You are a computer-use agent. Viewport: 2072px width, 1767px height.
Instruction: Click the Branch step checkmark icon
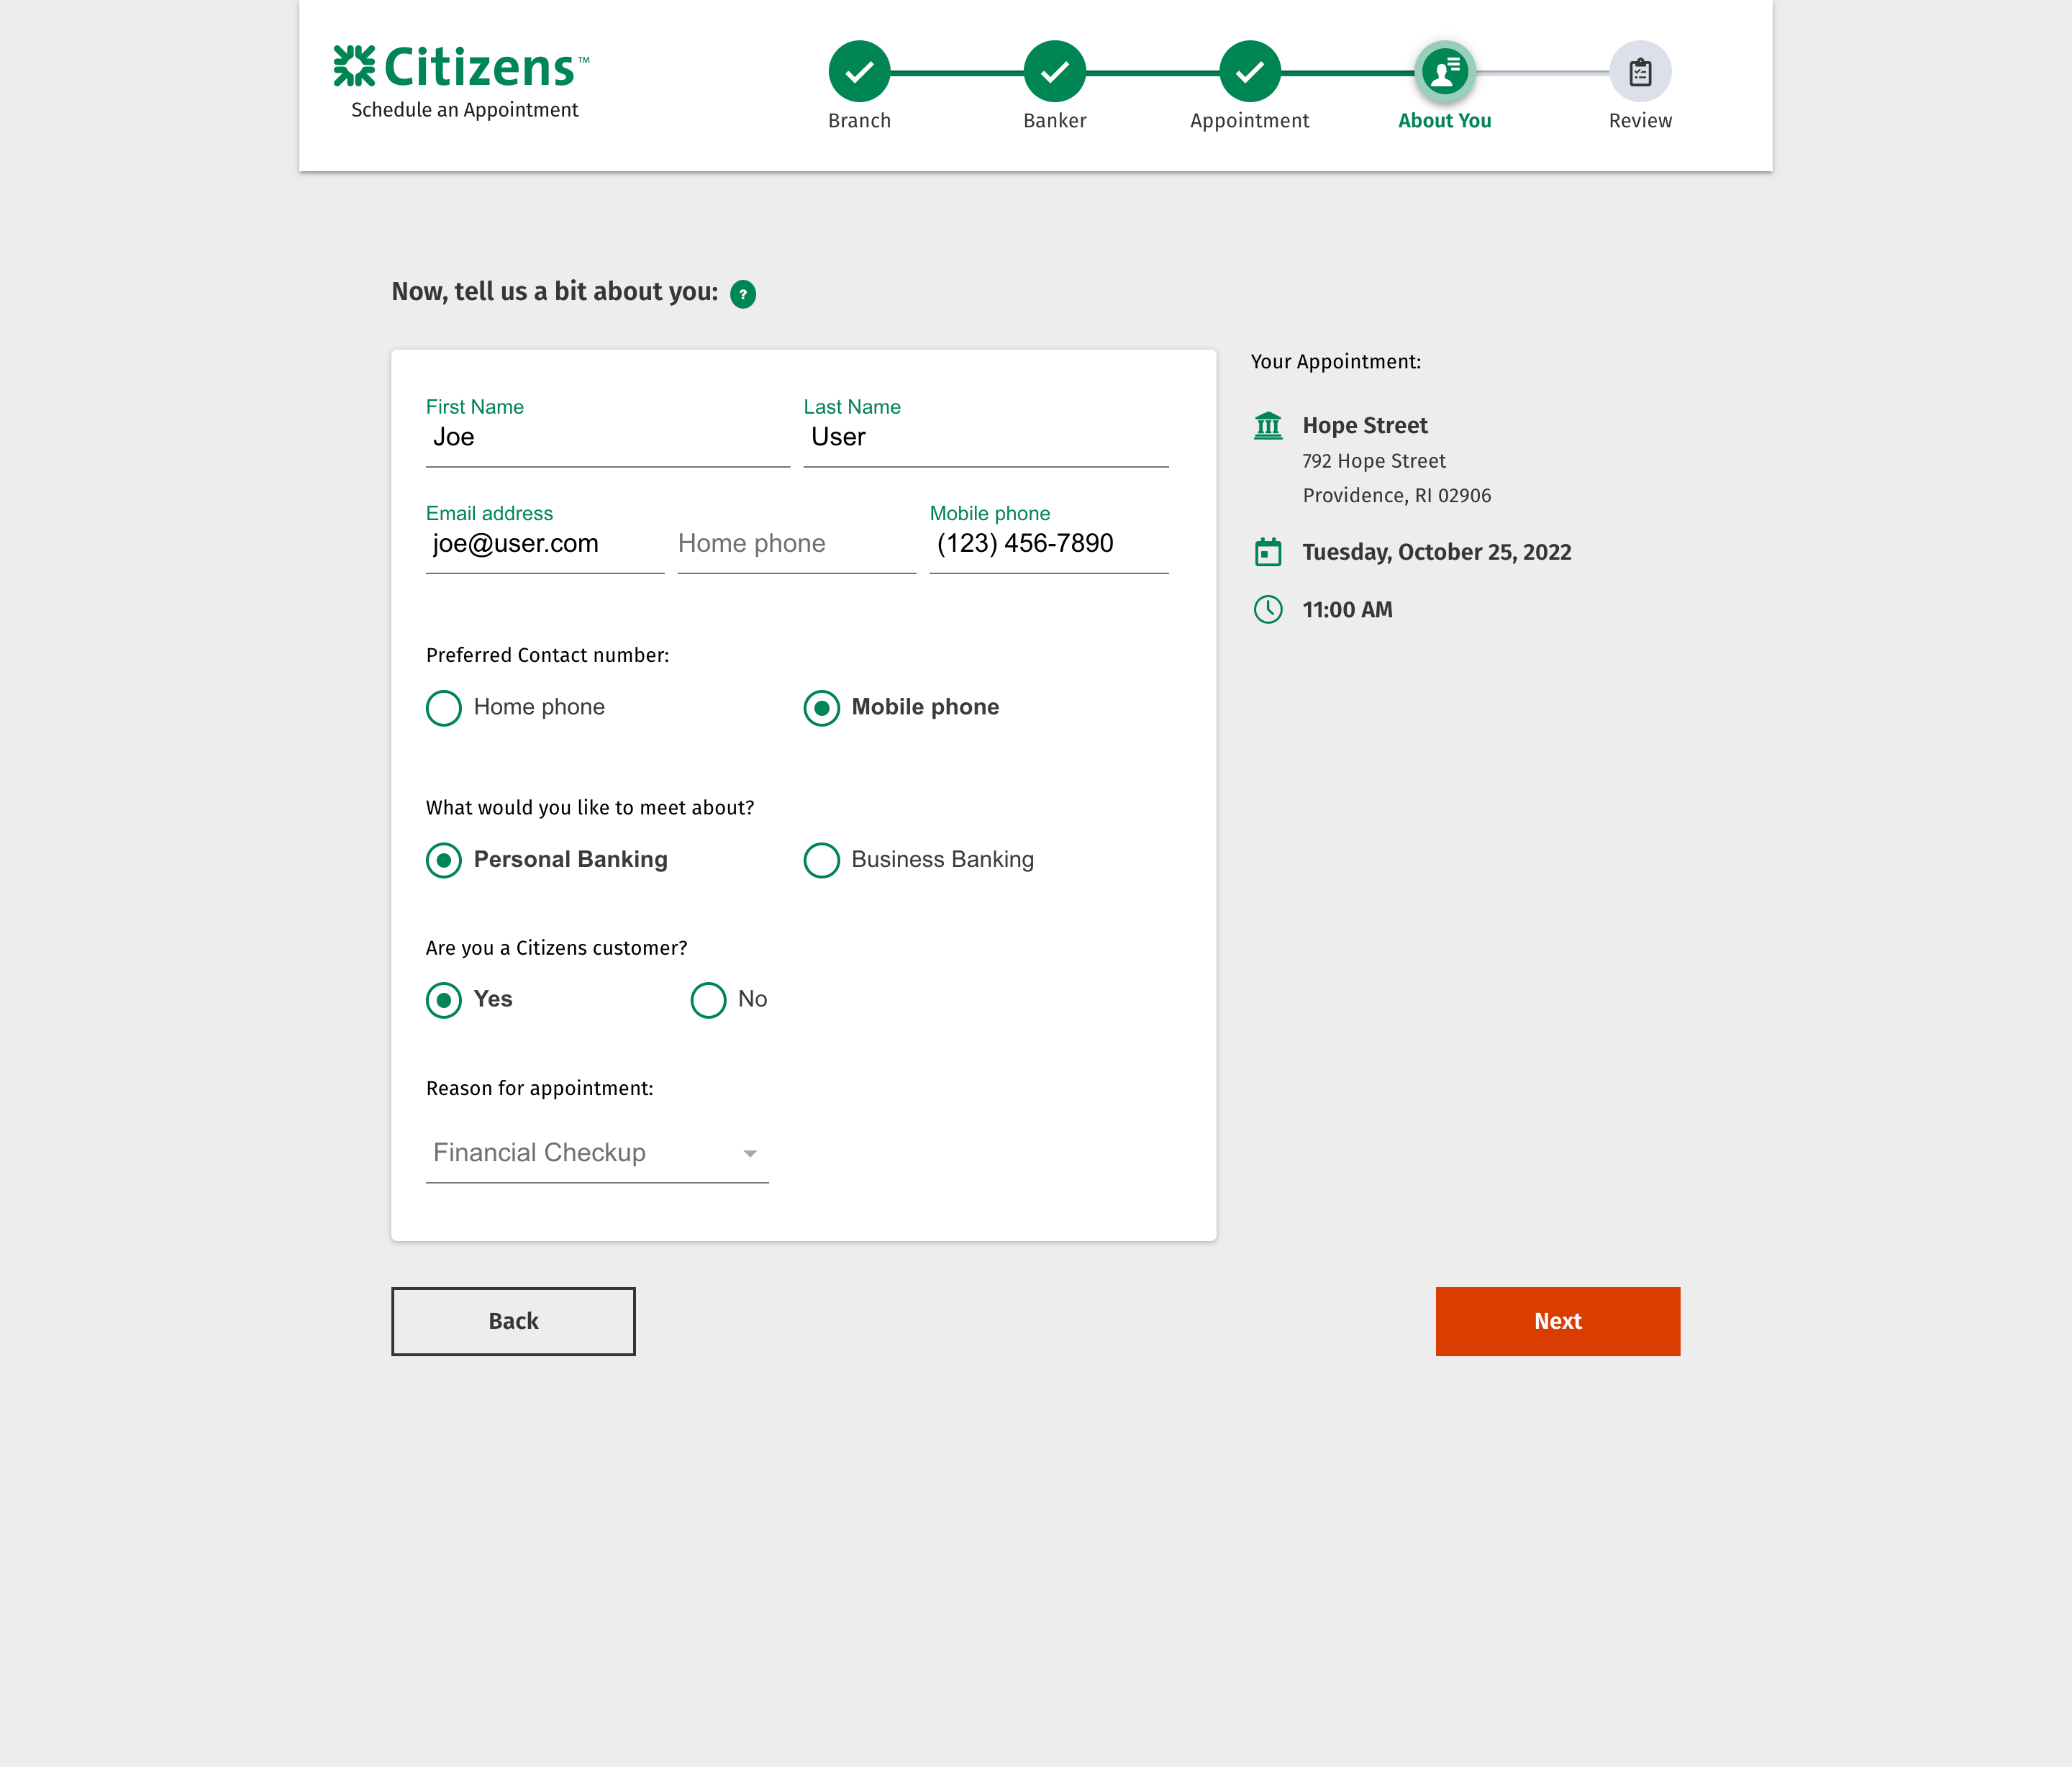click(858, 71)
